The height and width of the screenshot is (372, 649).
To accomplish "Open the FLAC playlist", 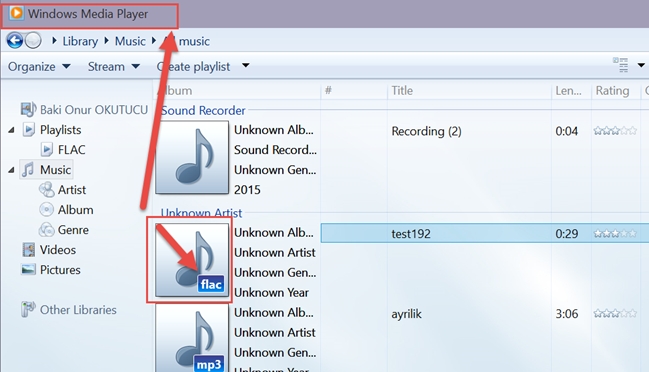I will click(x=72, y=150).
